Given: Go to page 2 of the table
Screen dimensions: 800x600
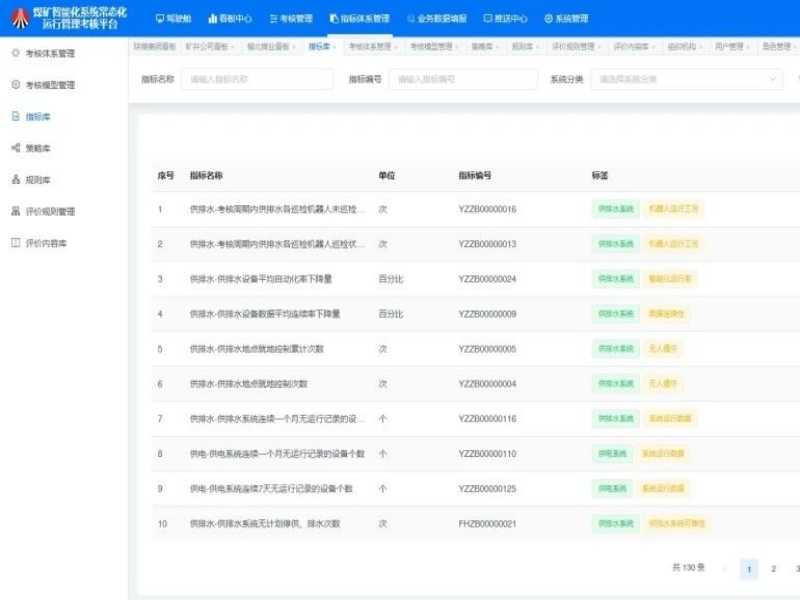Looking at the screenshot, I should pos(773,569).
